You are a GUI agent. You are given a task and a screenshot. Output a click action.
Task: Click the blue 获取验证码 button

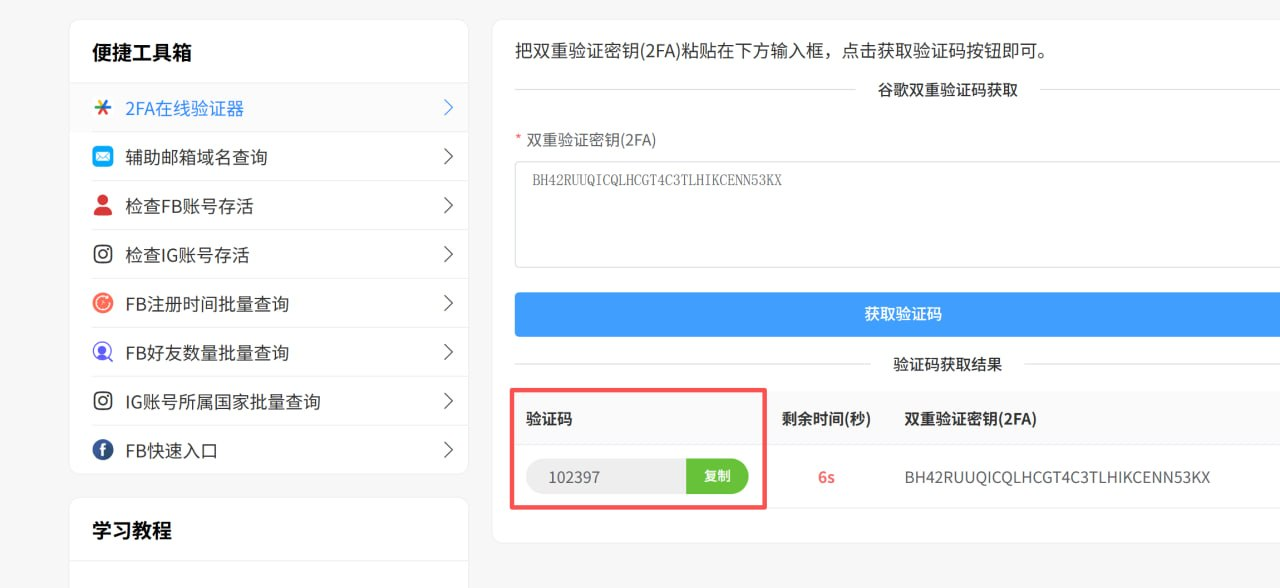click(x=897, y=314)
